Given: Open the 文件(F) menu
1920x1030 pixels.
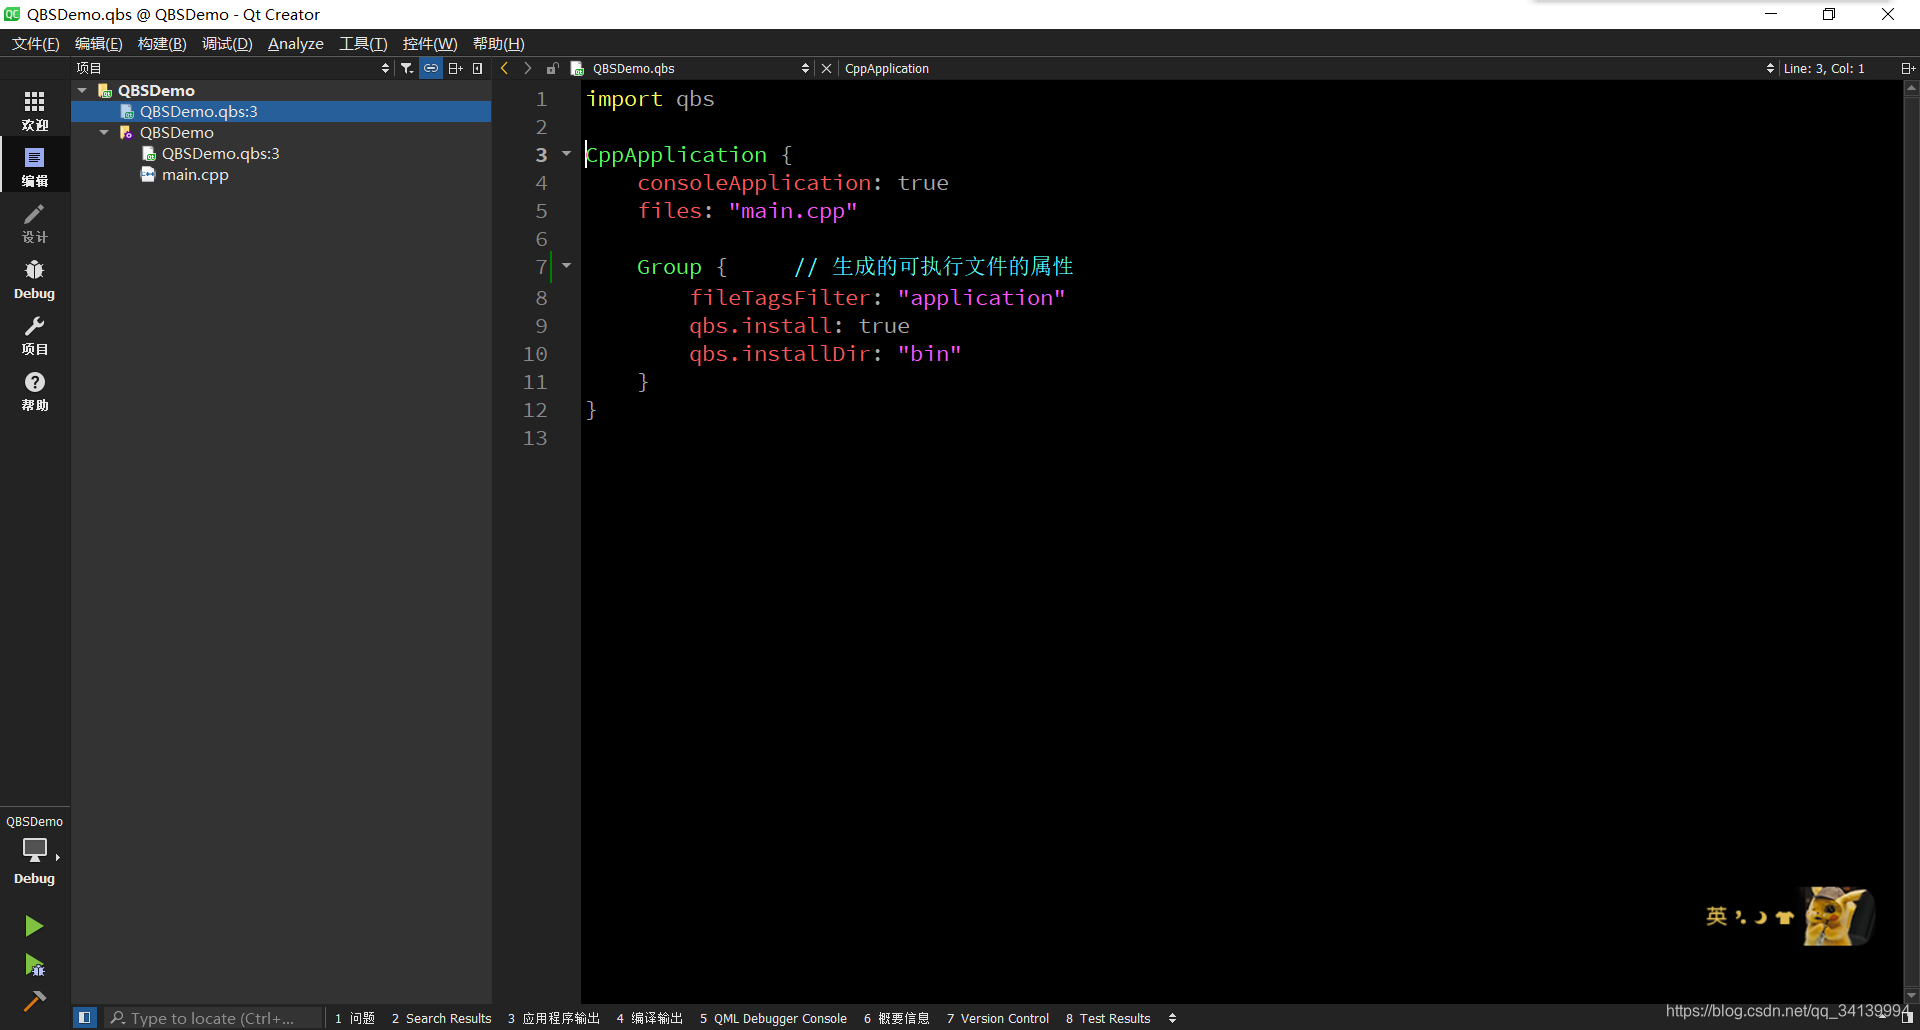Looking at the screenshot, I should [36, 43].
